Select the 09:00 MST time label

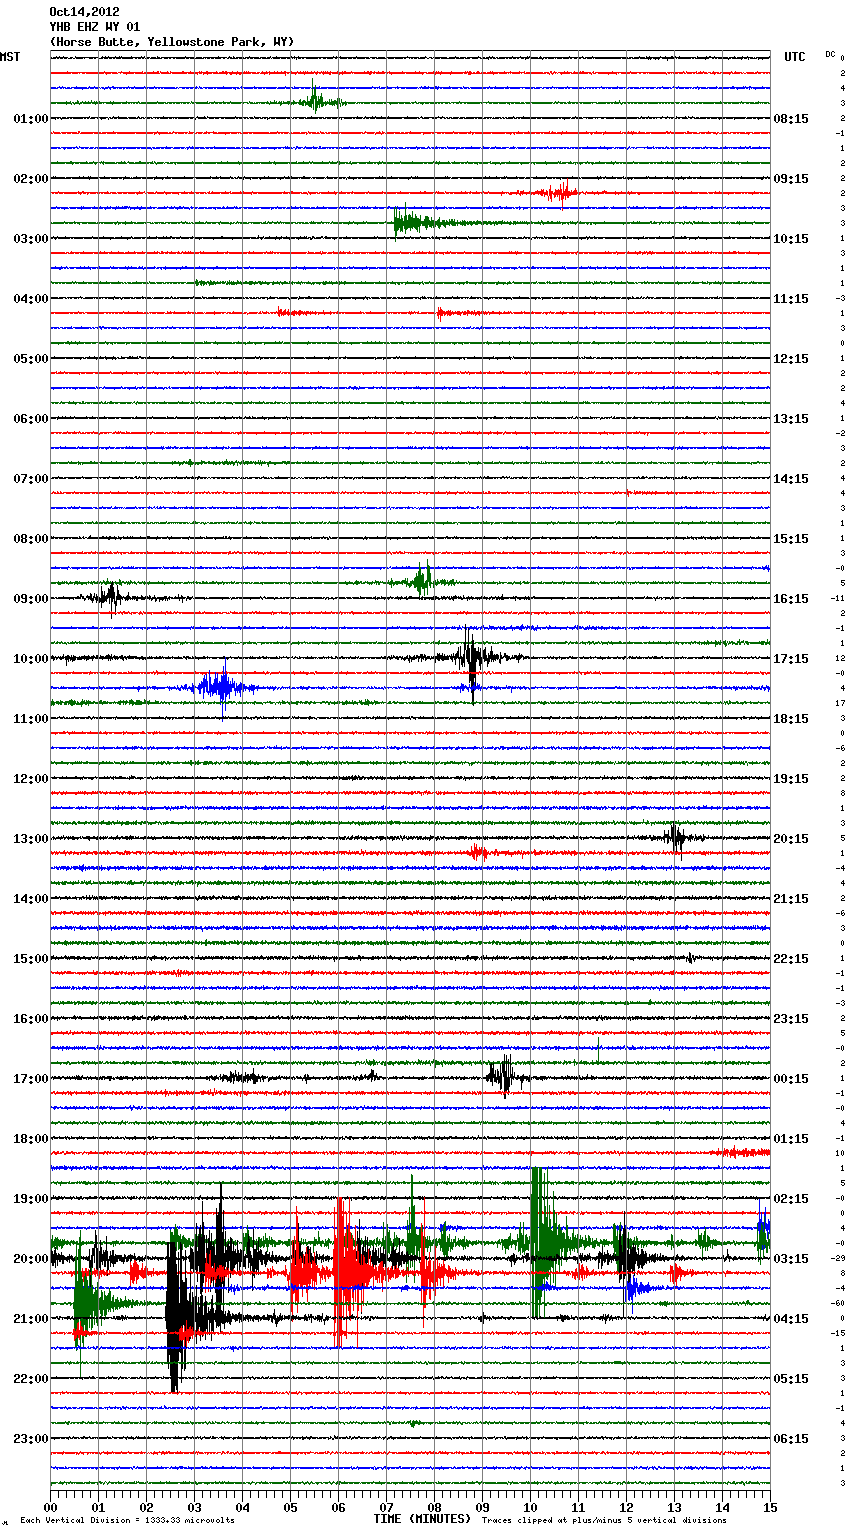coord(31,599)
